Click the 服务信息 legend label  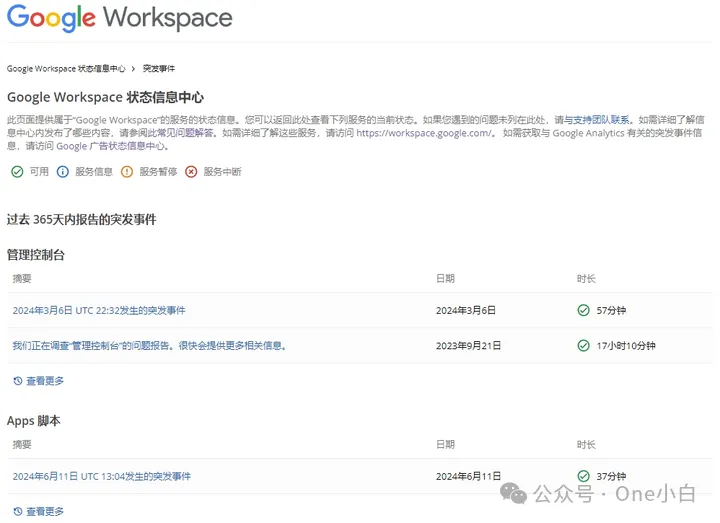[x=94, y=172]
